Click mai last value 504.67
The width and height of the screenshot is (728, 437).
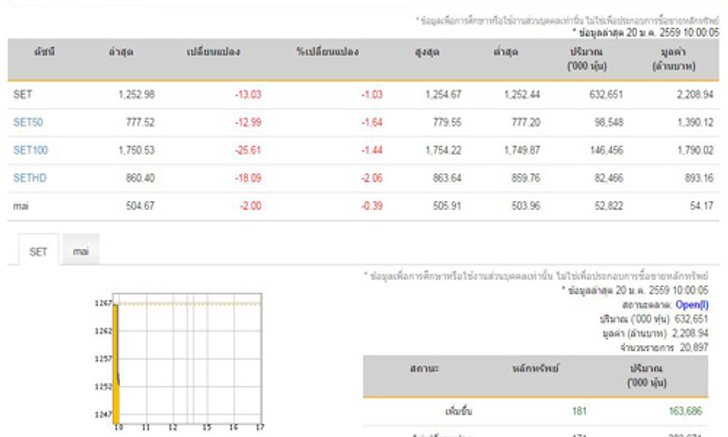tap(140, 206)
